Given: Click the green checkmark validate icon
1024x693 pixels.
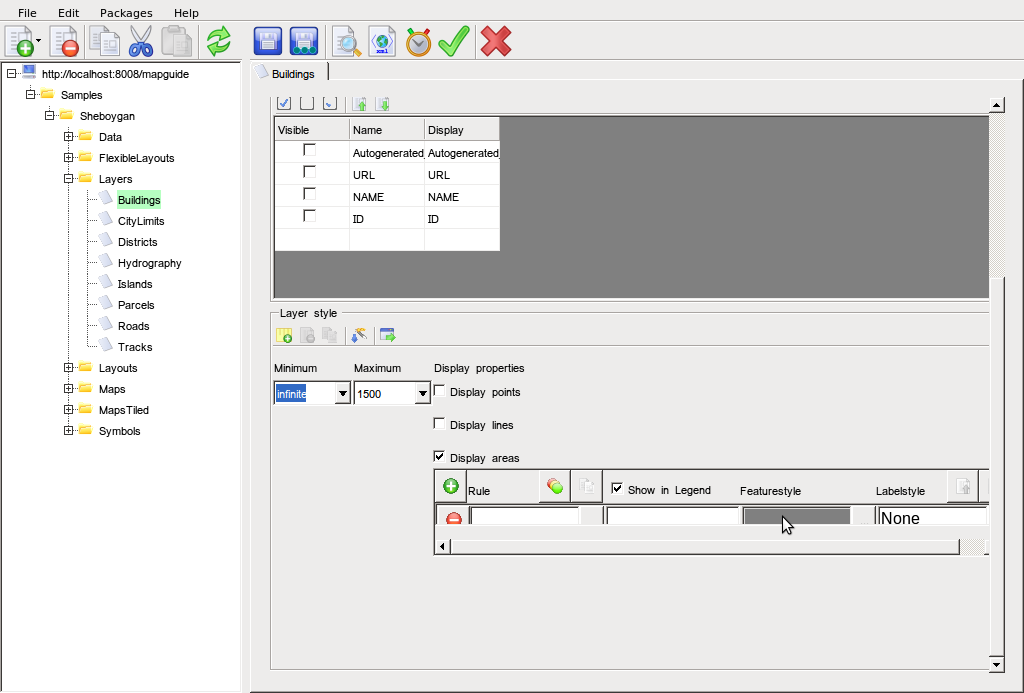Looking at the screenshot, I should (454, 41).
